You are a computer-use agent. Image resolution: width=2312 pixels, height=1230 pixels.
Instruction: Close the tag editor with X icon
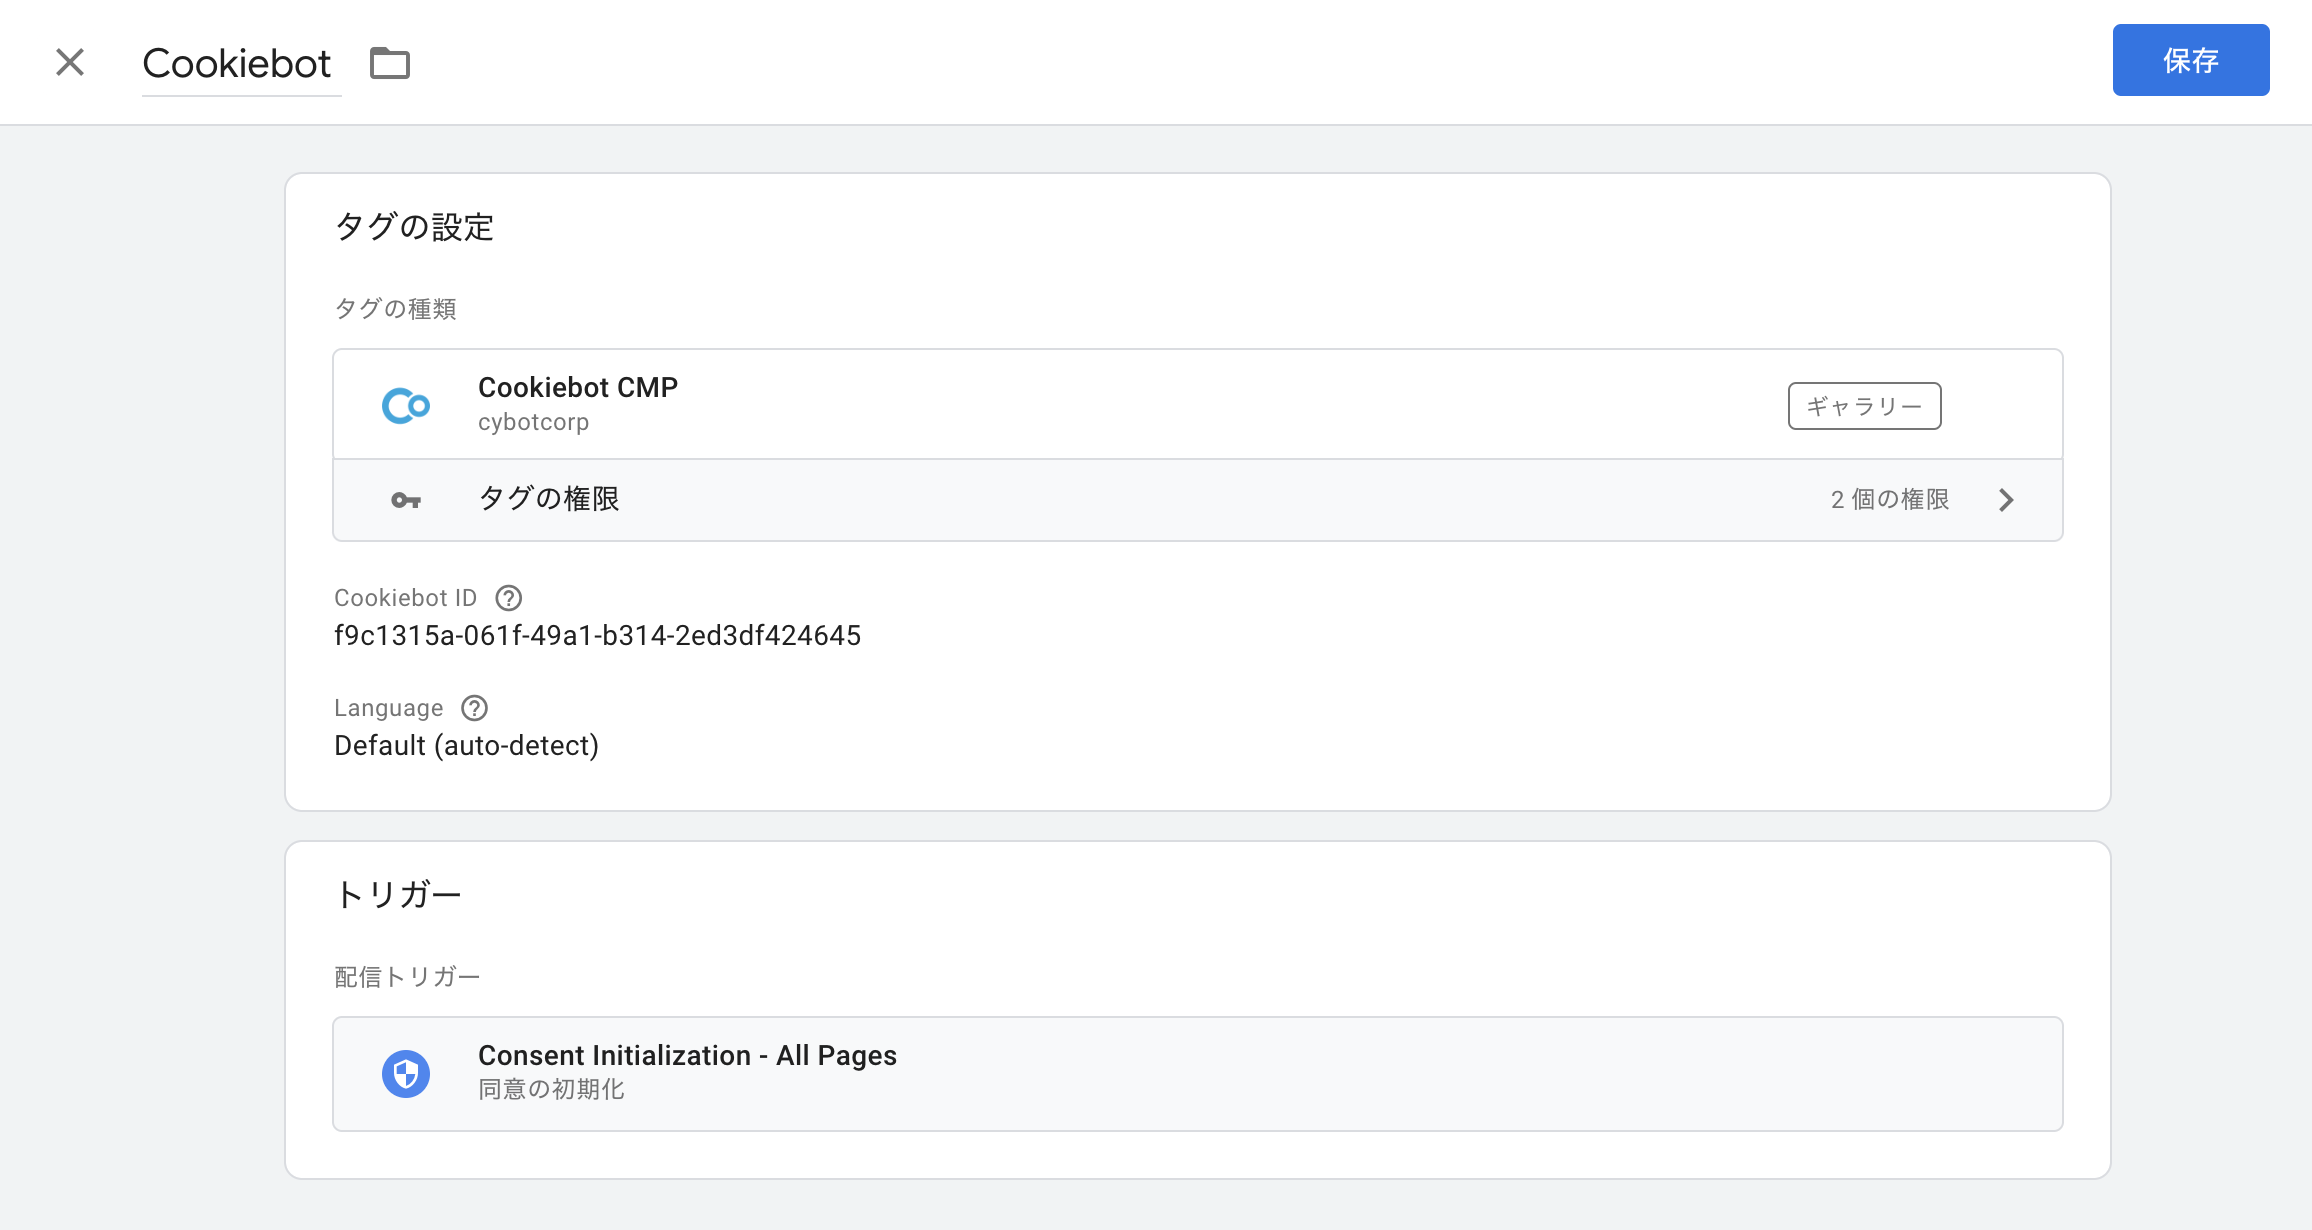click(70, 62)
